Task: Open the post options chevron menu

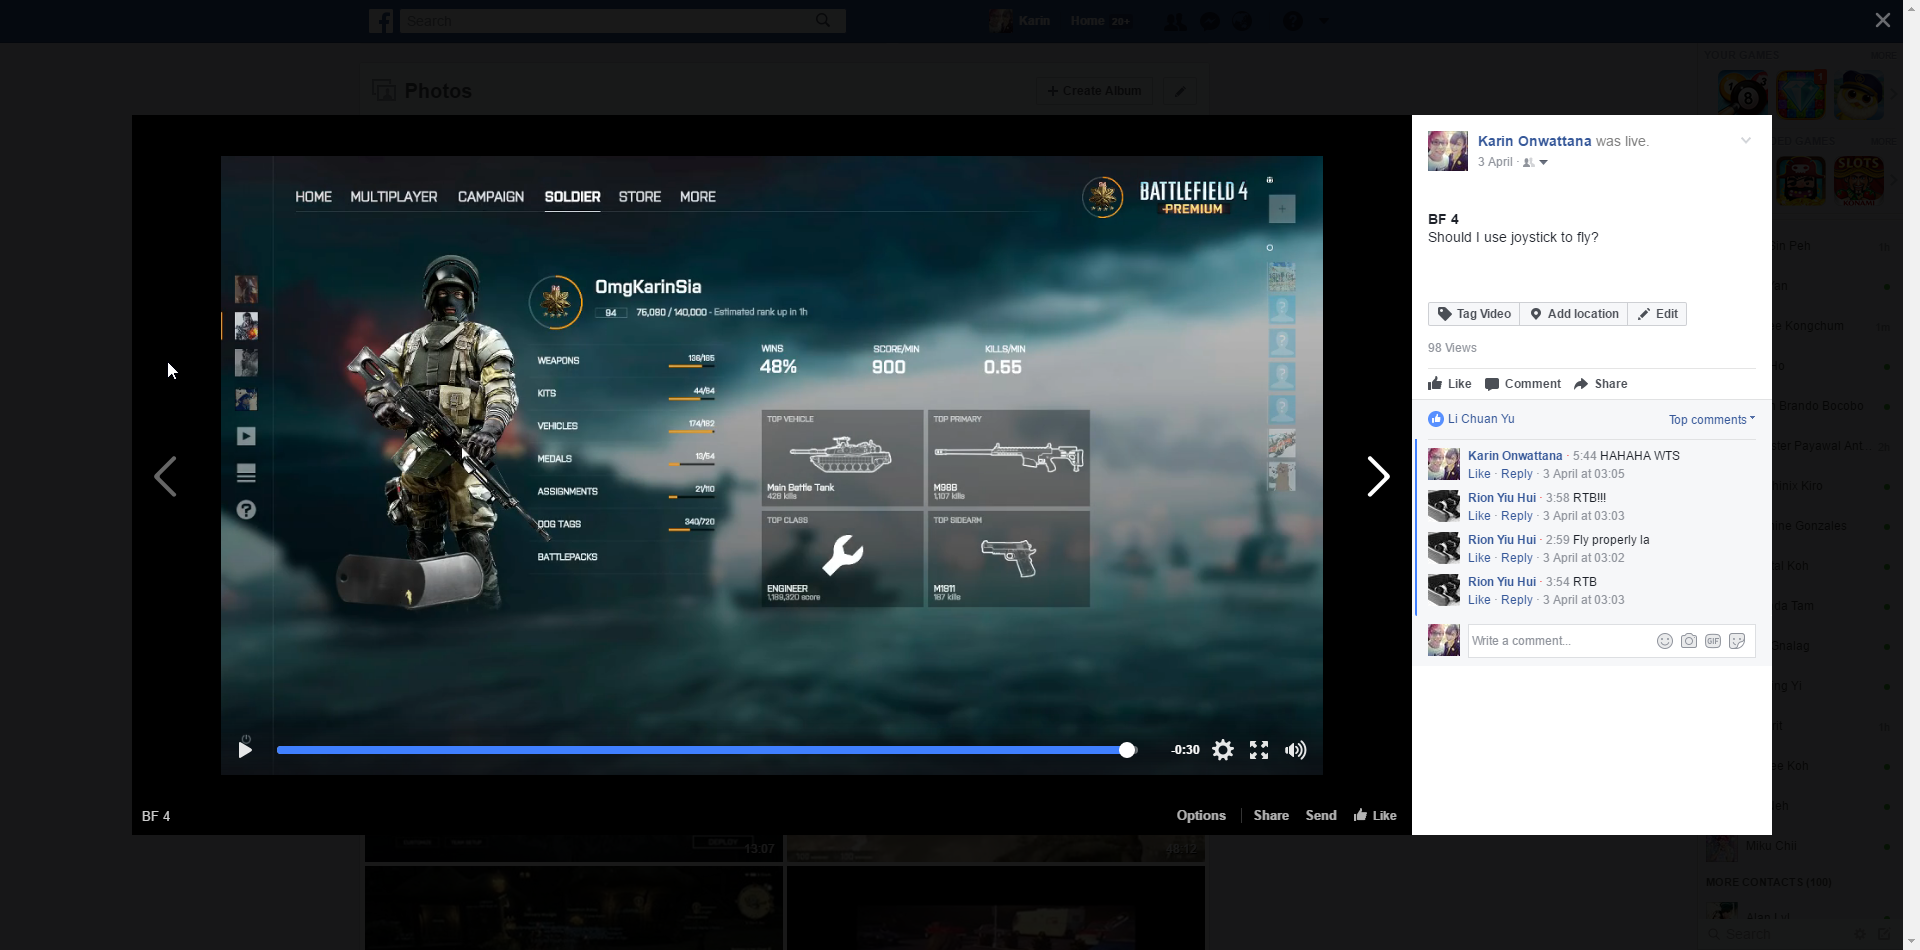Action: coord(1745,140)
